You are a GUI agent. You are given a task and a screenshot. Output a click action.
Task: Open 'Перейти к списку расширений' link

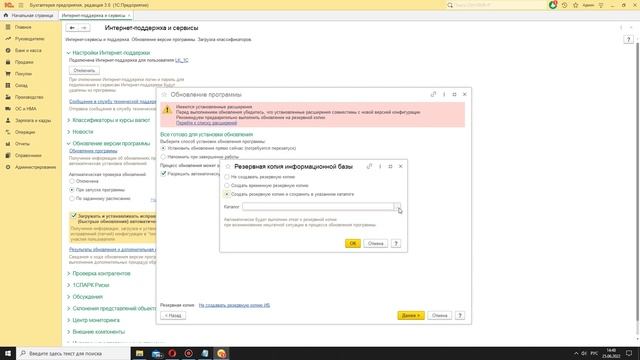[x=206, y=123]
